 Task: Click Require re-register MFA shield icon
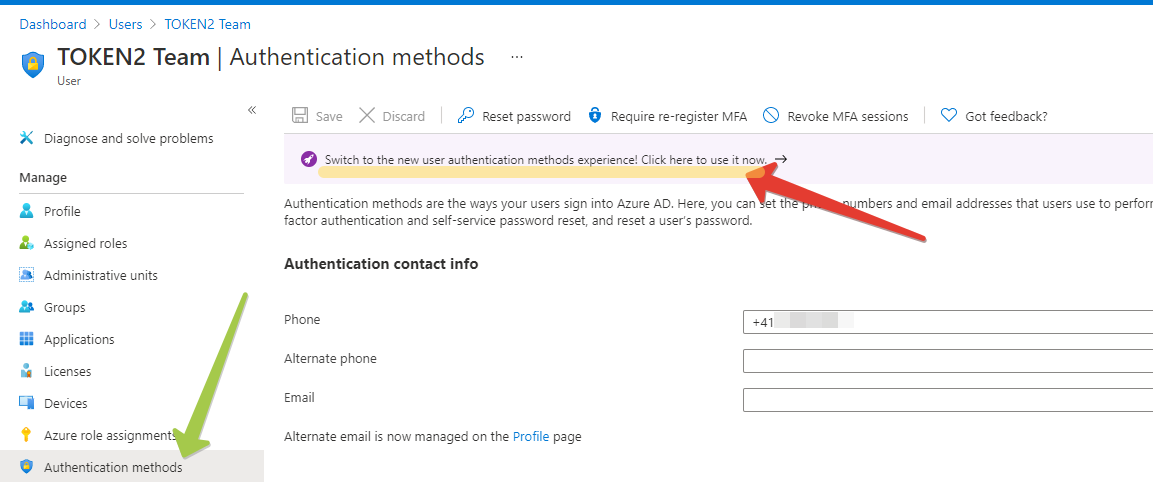(x=595, y=116)
